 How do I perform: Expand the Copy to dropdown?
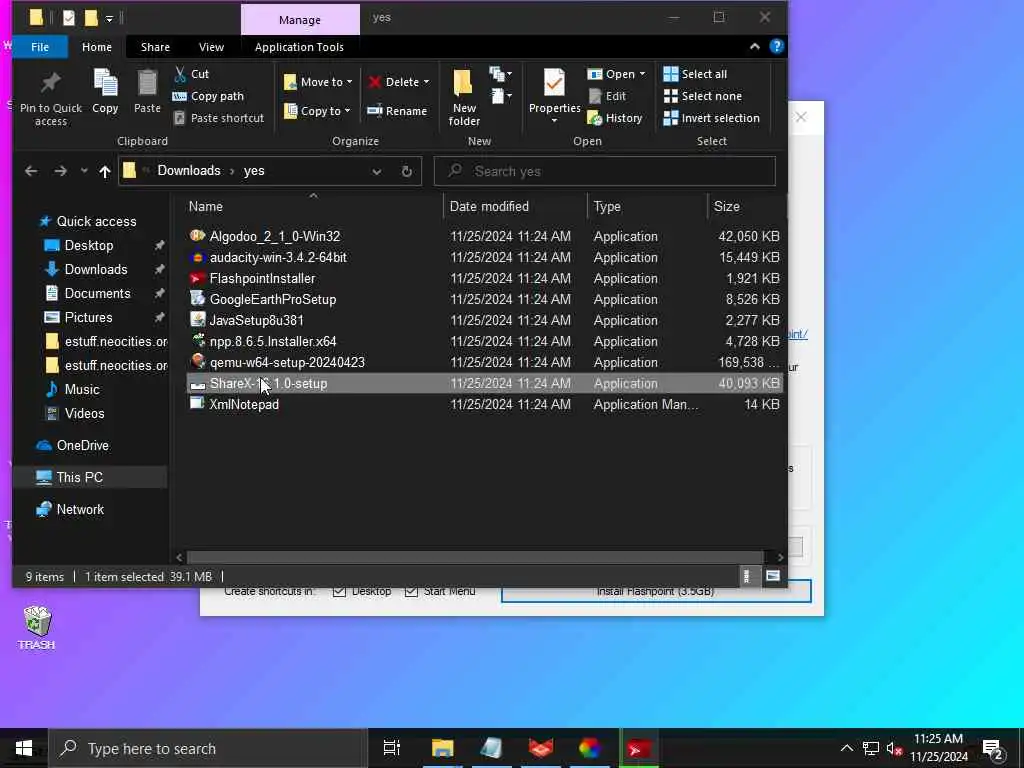click(x=347, y=111)
